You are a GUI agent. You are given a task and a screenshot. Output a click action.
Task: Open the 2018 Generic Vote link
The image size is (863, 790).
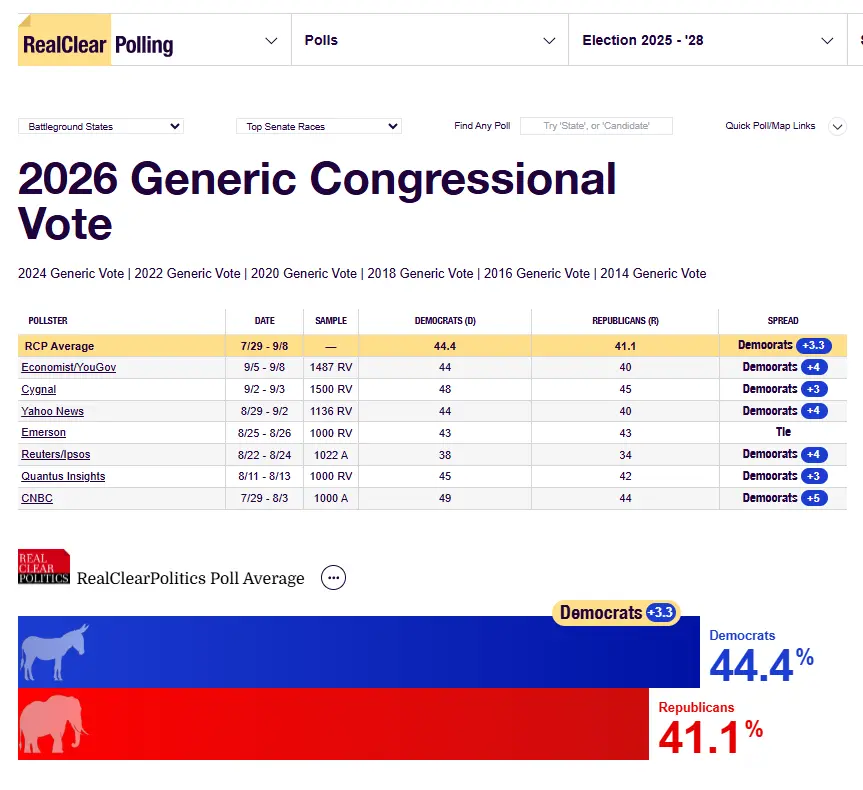tap(420, 273)
